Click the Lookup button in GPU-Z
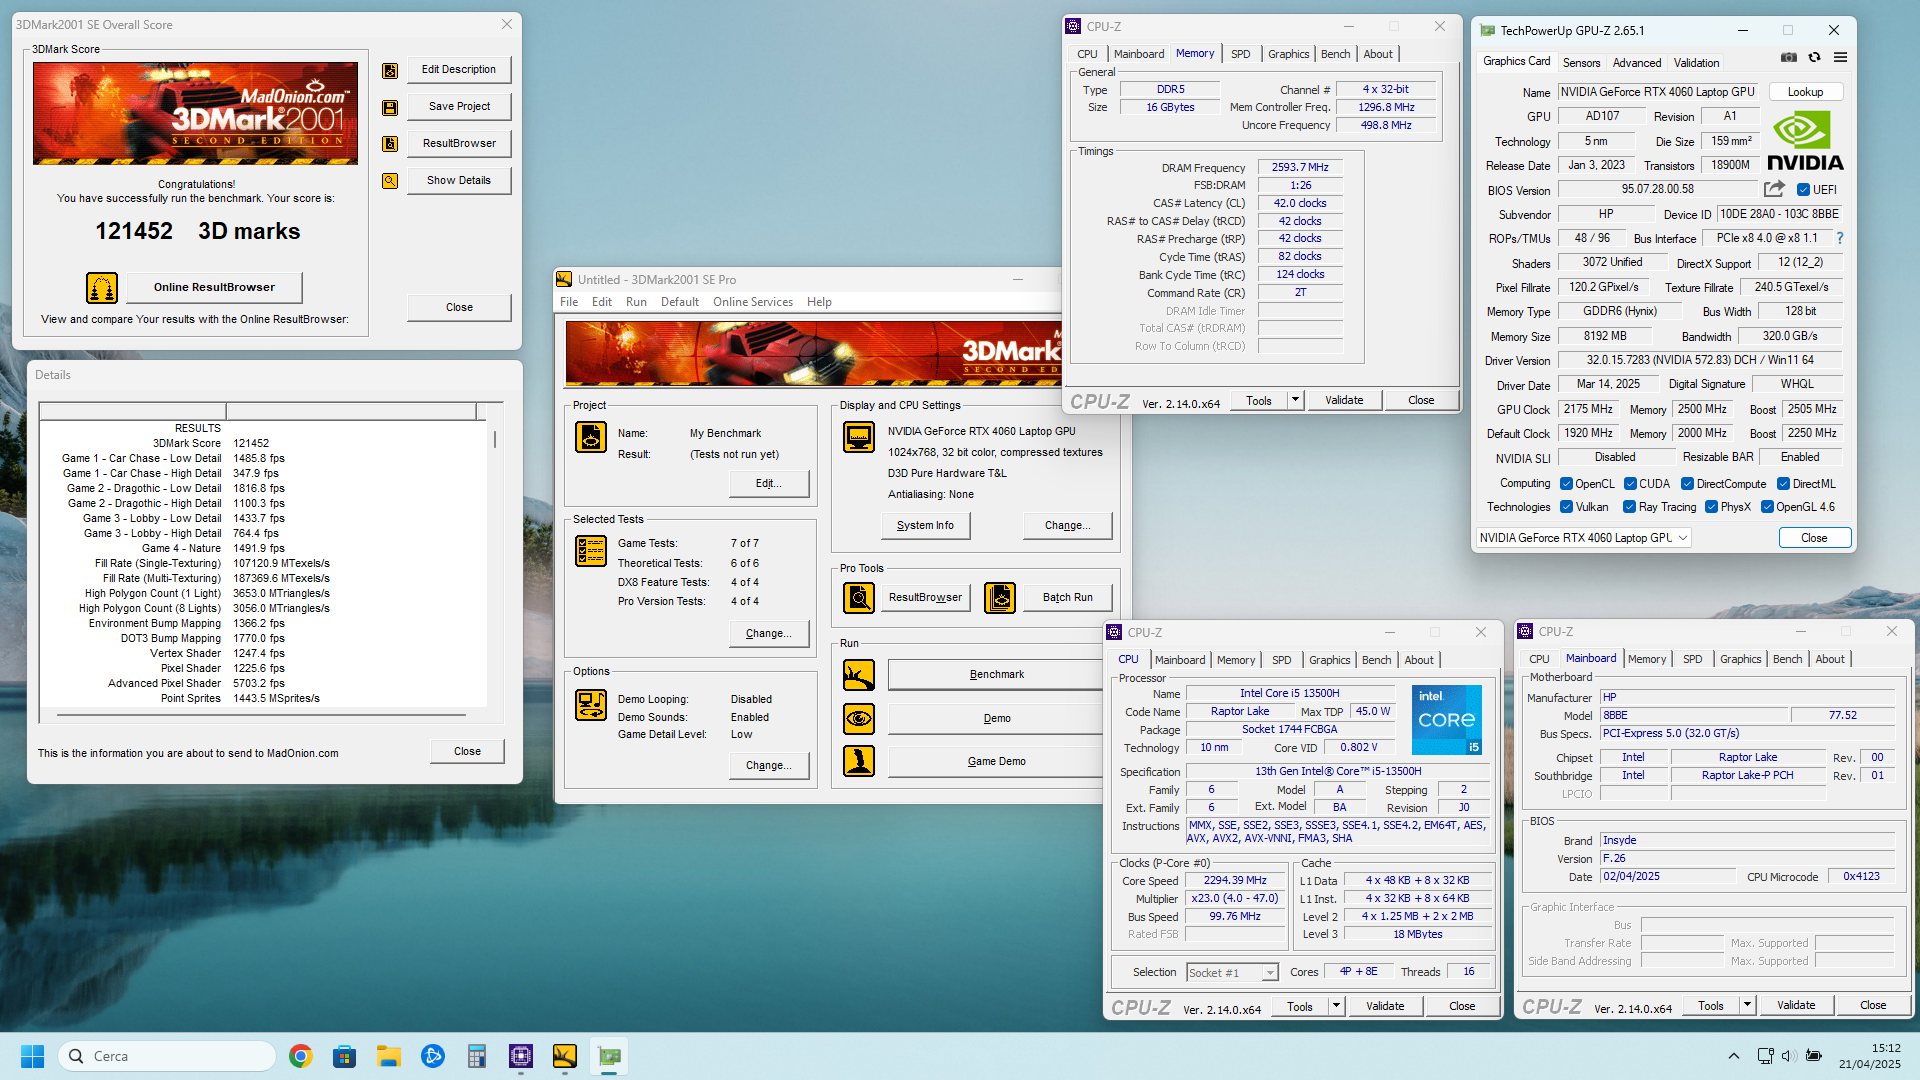Screen dimensions: 1920x1080 tap(1805, 92)
